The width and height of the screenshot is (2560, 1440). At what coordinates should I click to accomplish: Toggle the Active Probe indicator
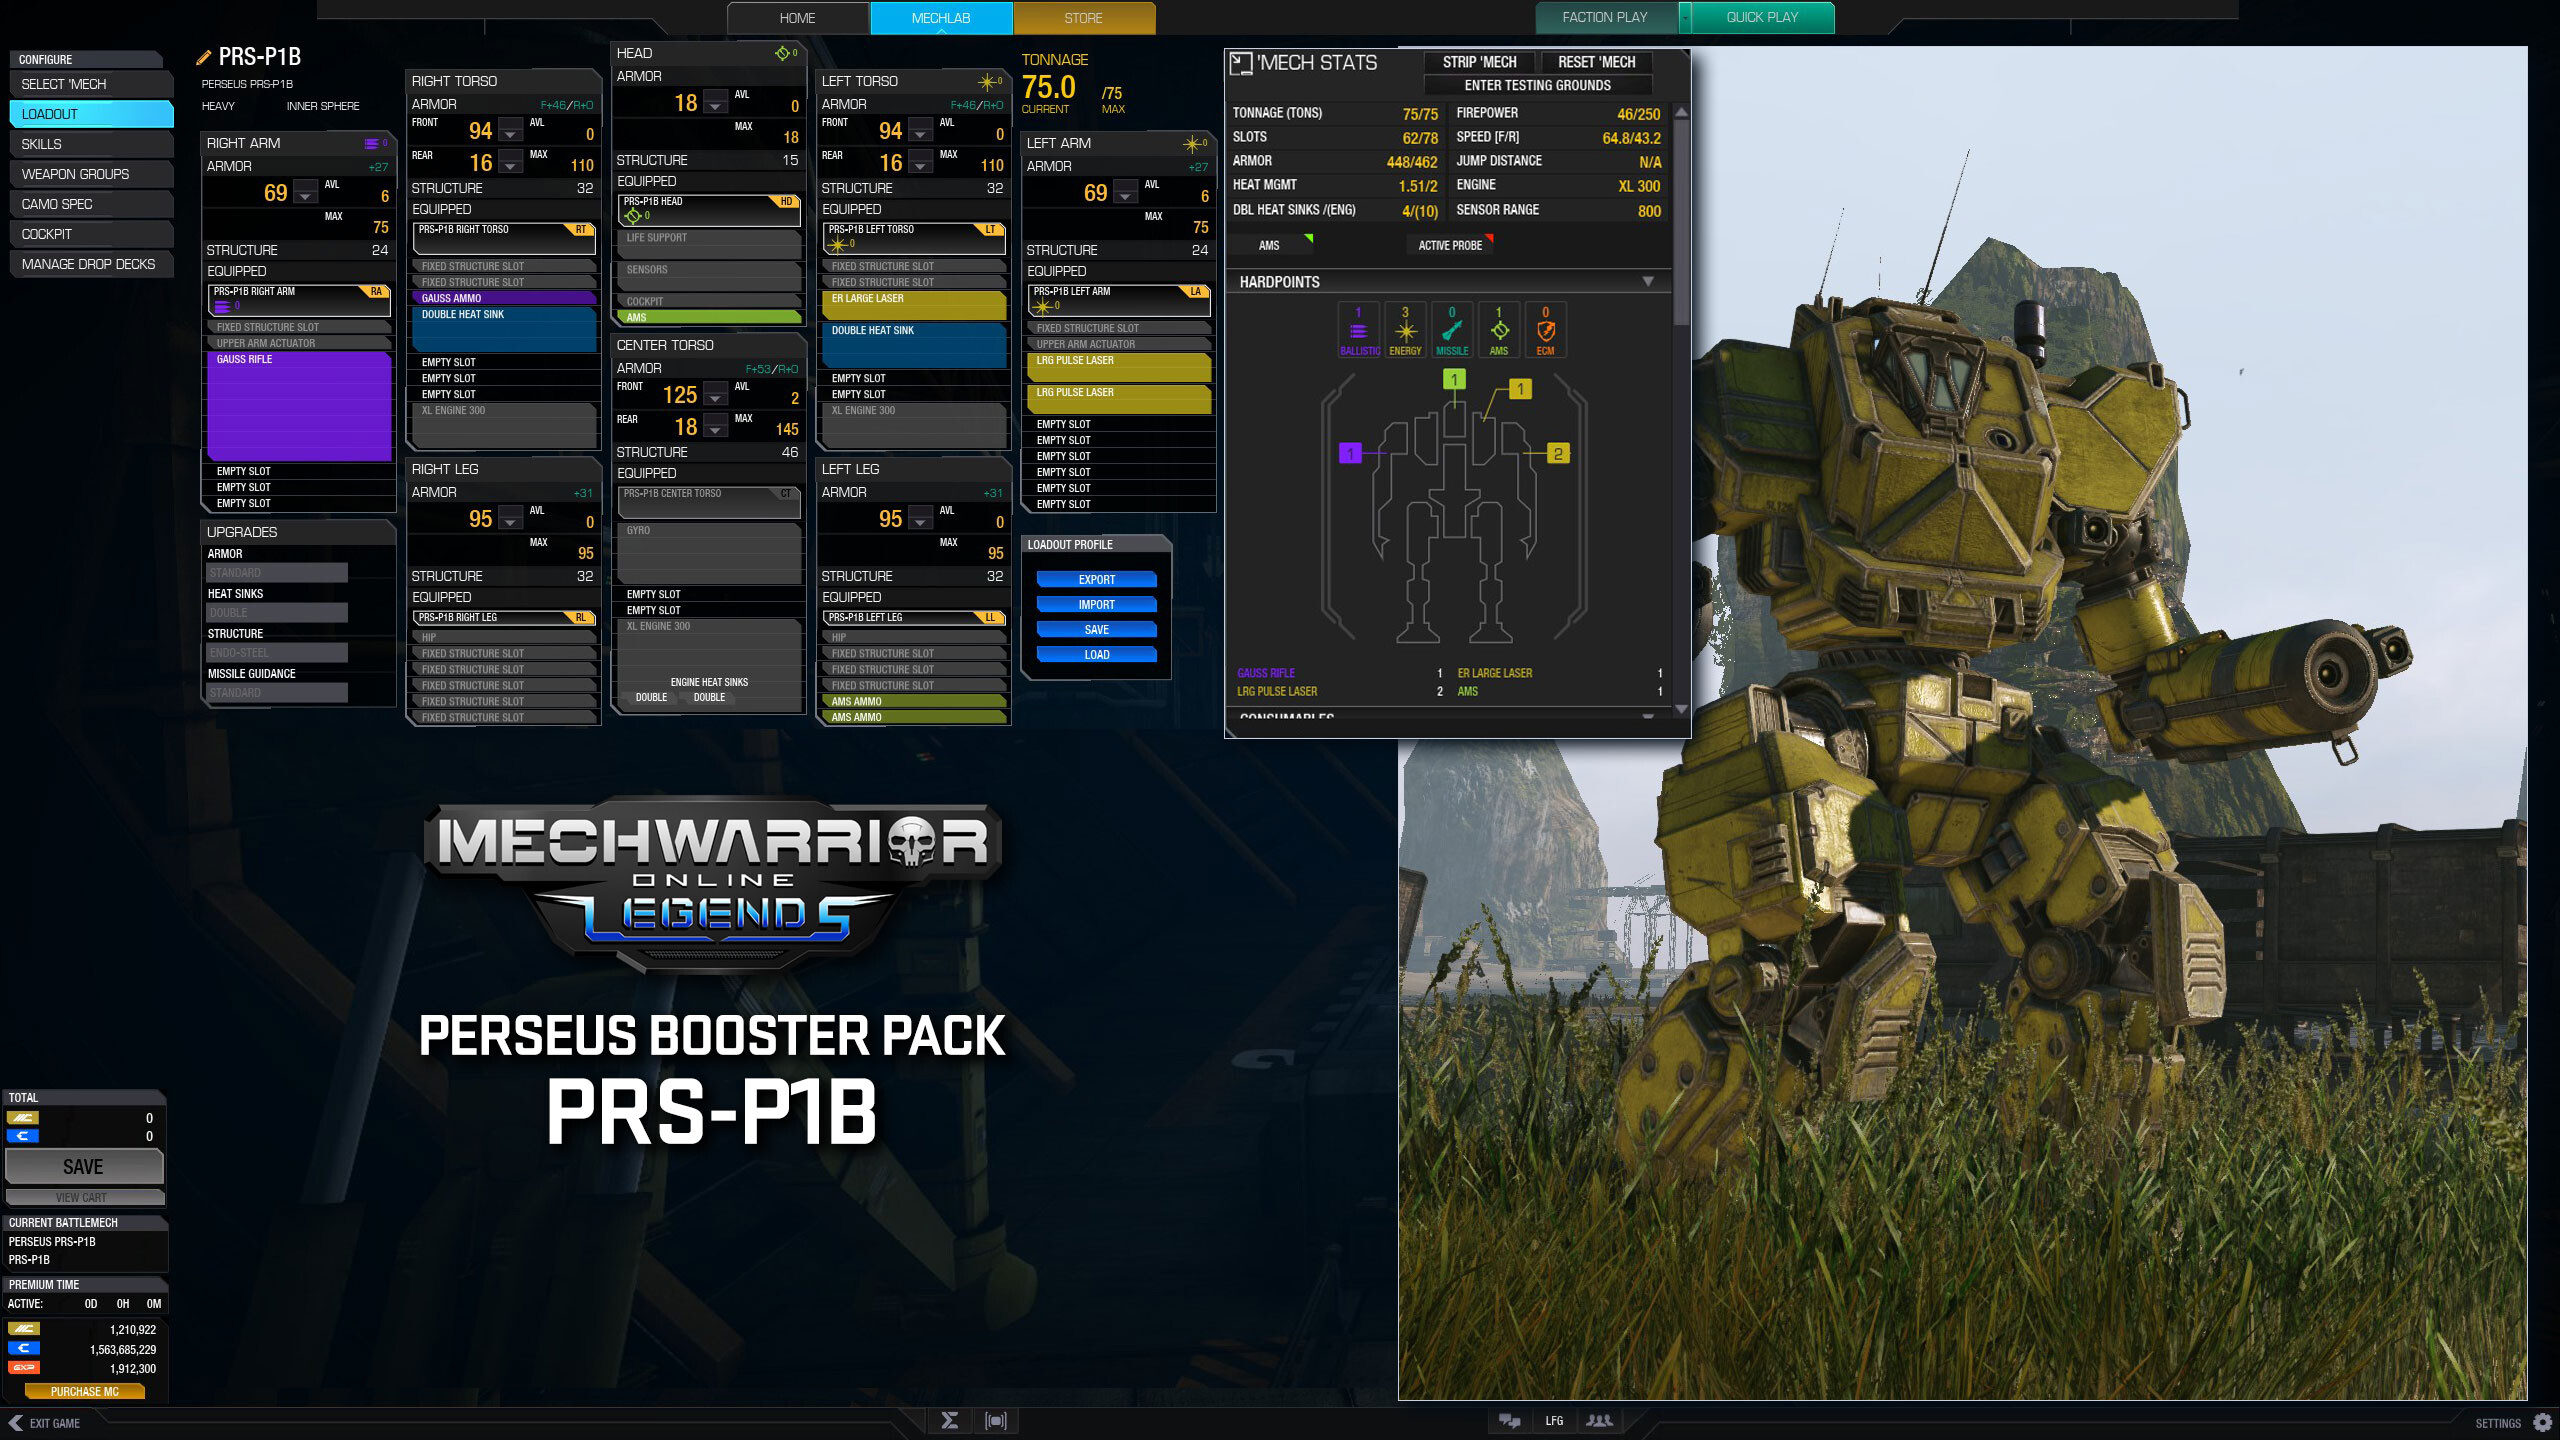tap(1450, 245)
